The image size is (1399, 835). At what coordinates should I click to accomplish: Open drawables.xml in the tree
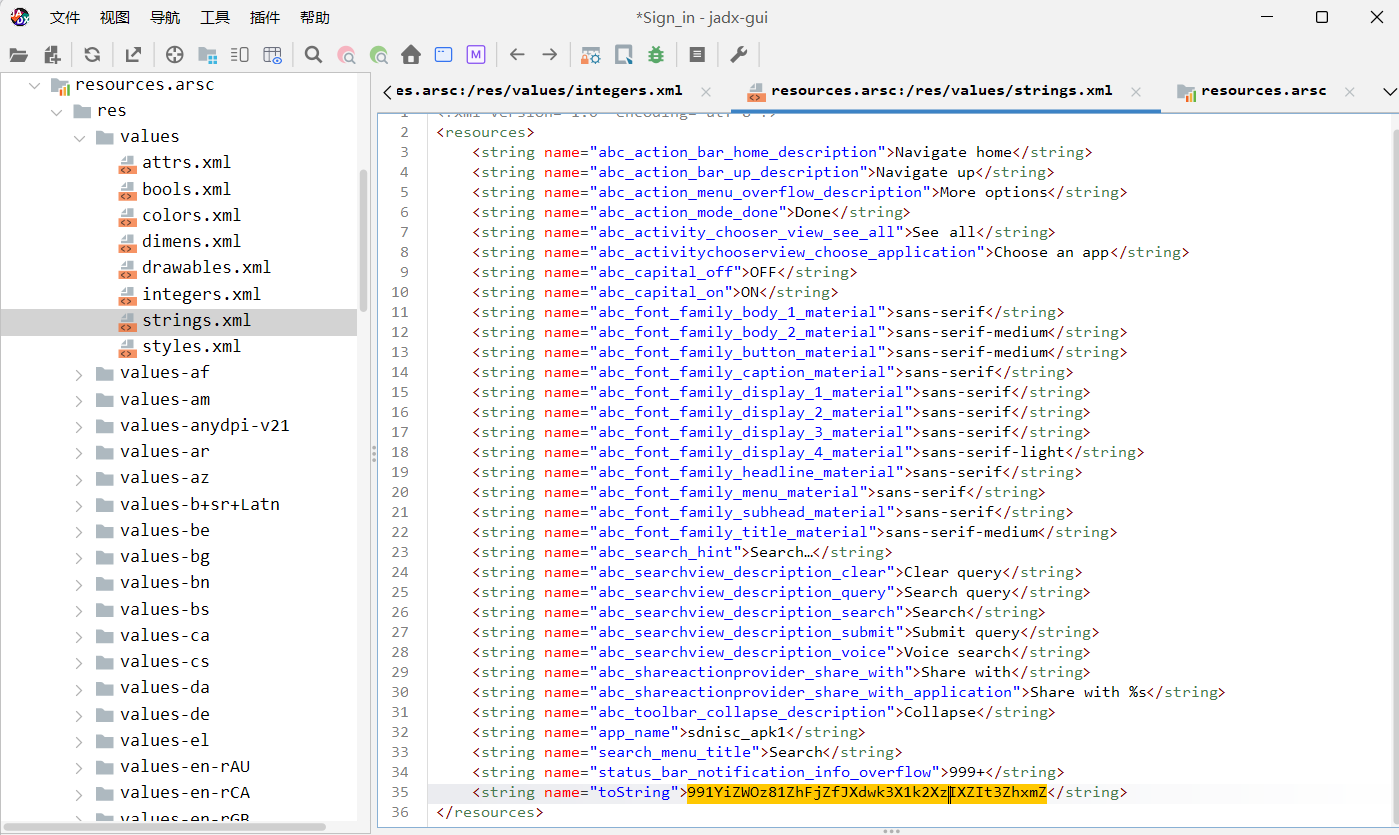tap(206, 268)
